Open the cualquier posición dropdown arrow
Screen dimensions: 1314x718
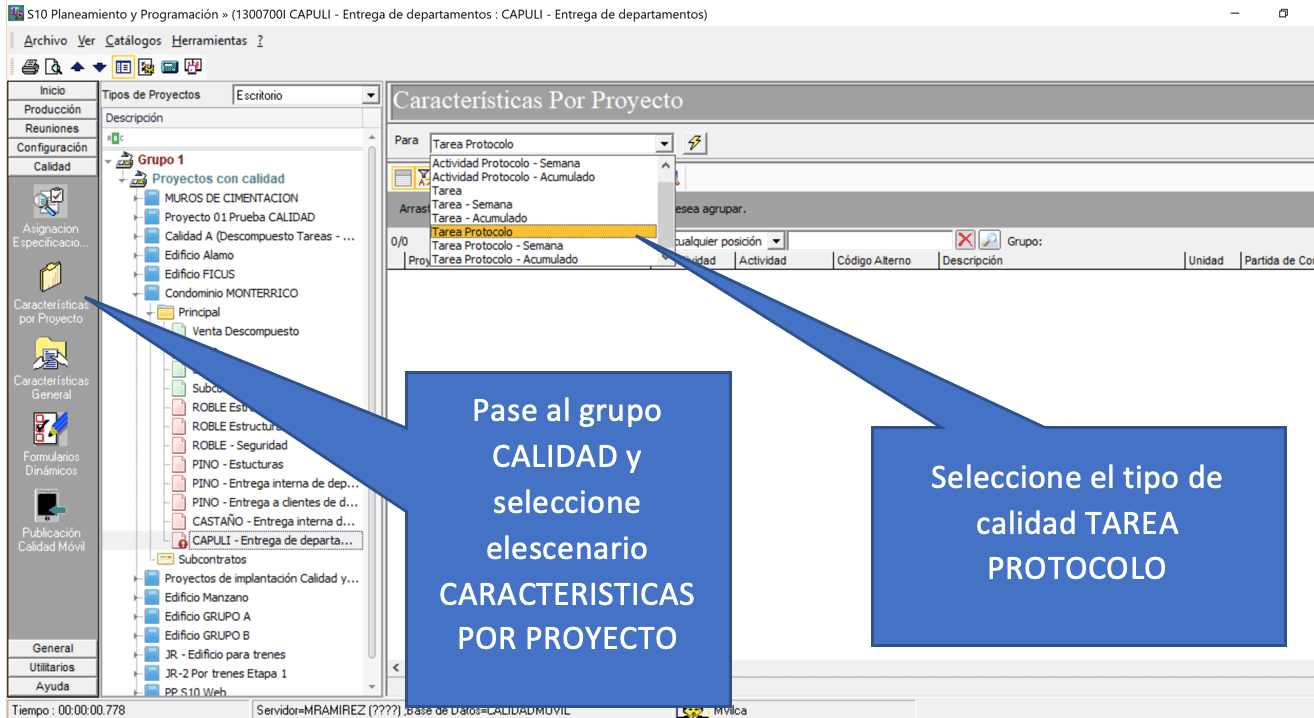click(x=776, y=241)
